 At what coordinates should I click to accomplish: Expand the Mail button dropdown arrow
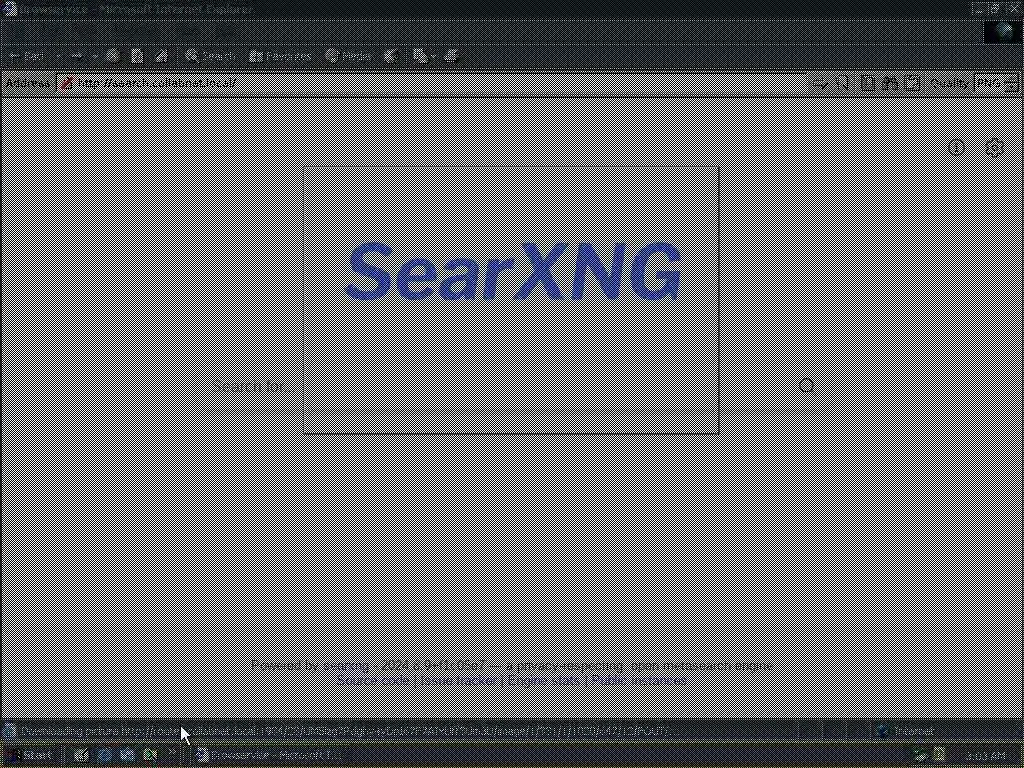(434, 56)
